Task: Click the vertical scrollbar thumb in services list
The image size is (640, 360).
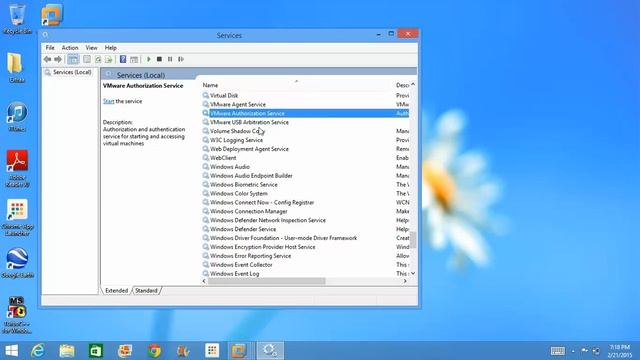Action: (413, 240)
